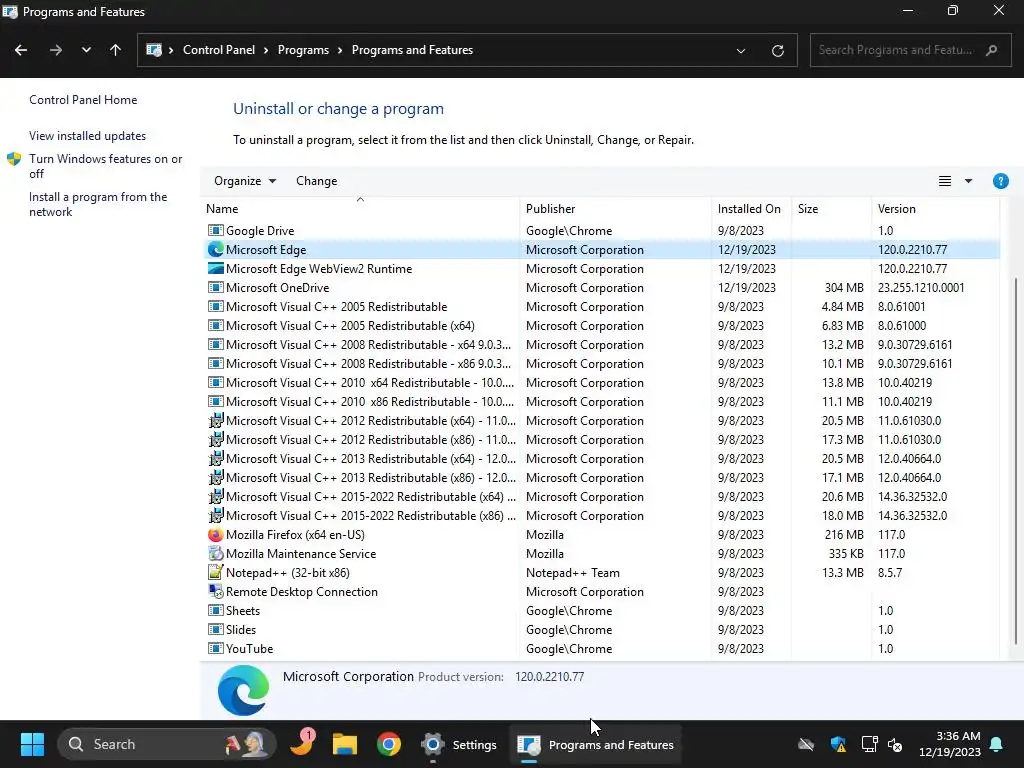Click the Edge WebView2 Runtime icon
This screenshot has height=768, width=1024.
tap(216, 268)
